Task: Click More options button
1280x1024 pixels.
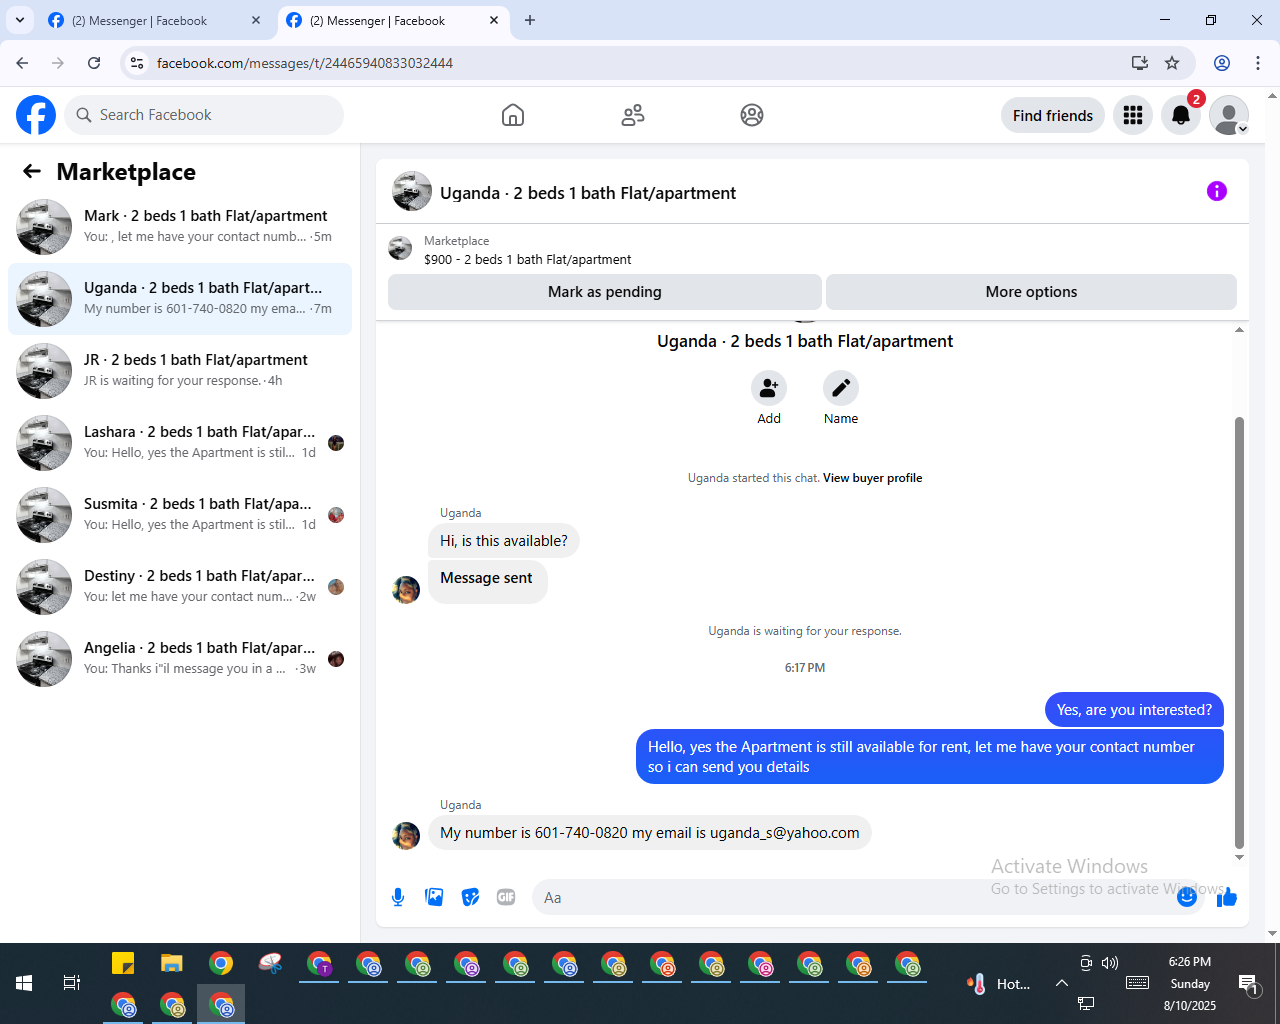Action: [x=1031, y=292]
